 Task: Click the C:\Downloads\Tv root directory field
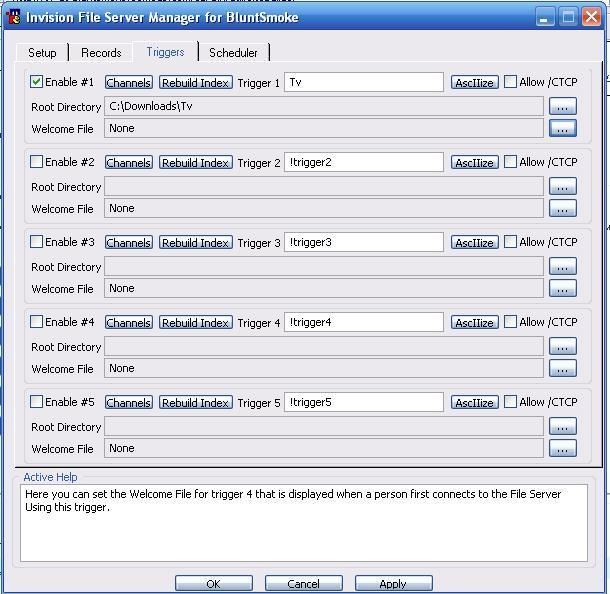point(324,106)
